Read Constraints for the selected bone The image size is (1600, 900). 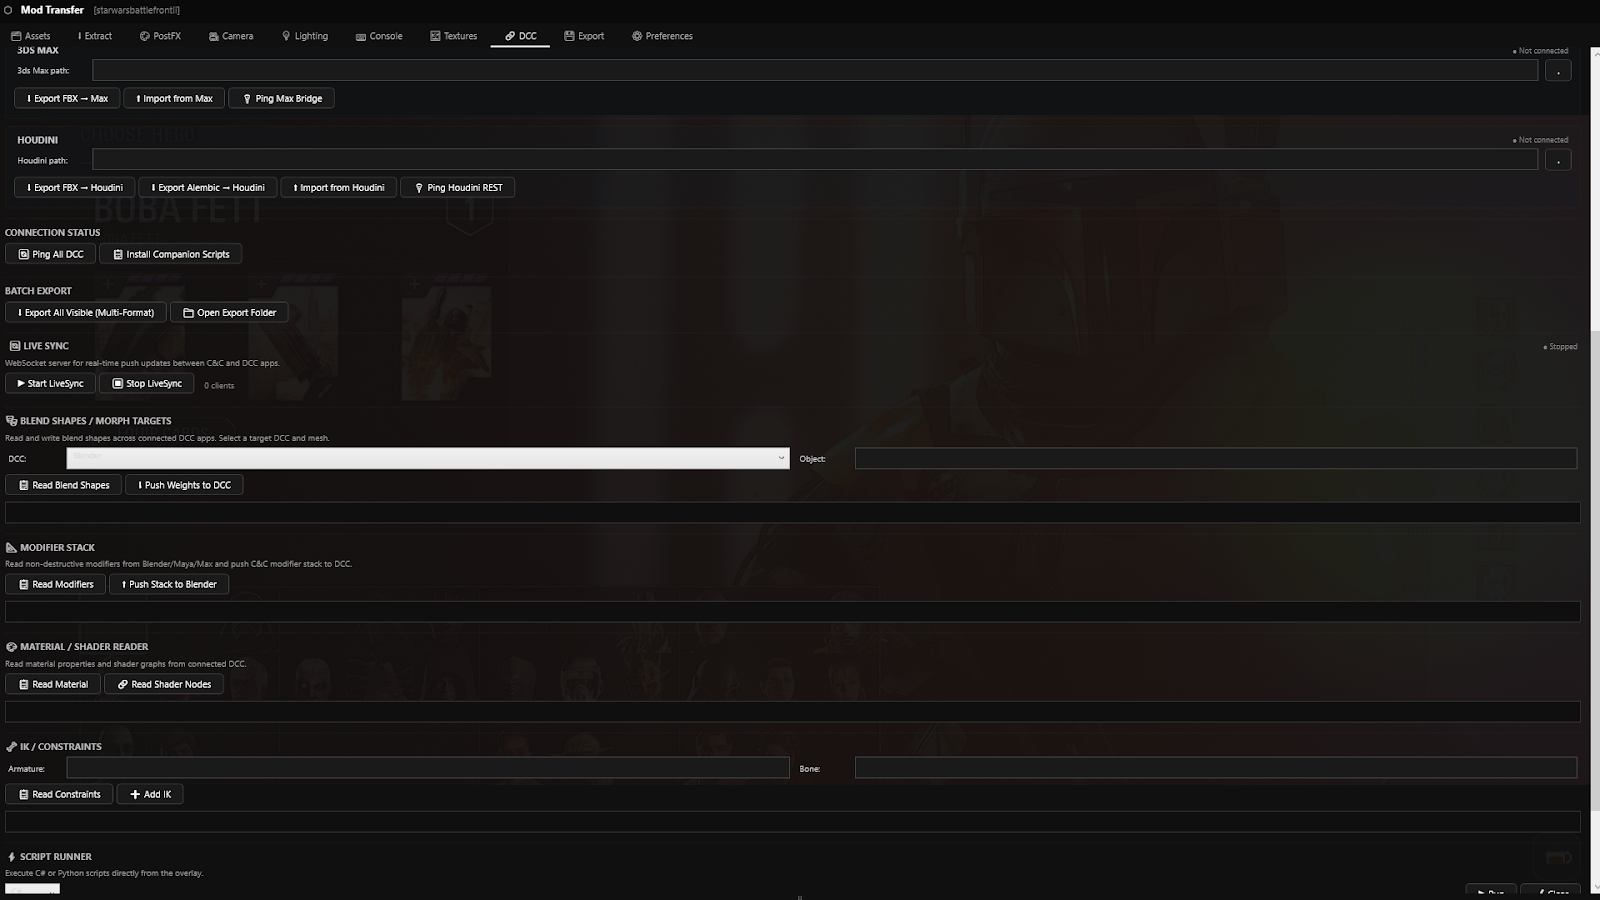click(58, 793)
